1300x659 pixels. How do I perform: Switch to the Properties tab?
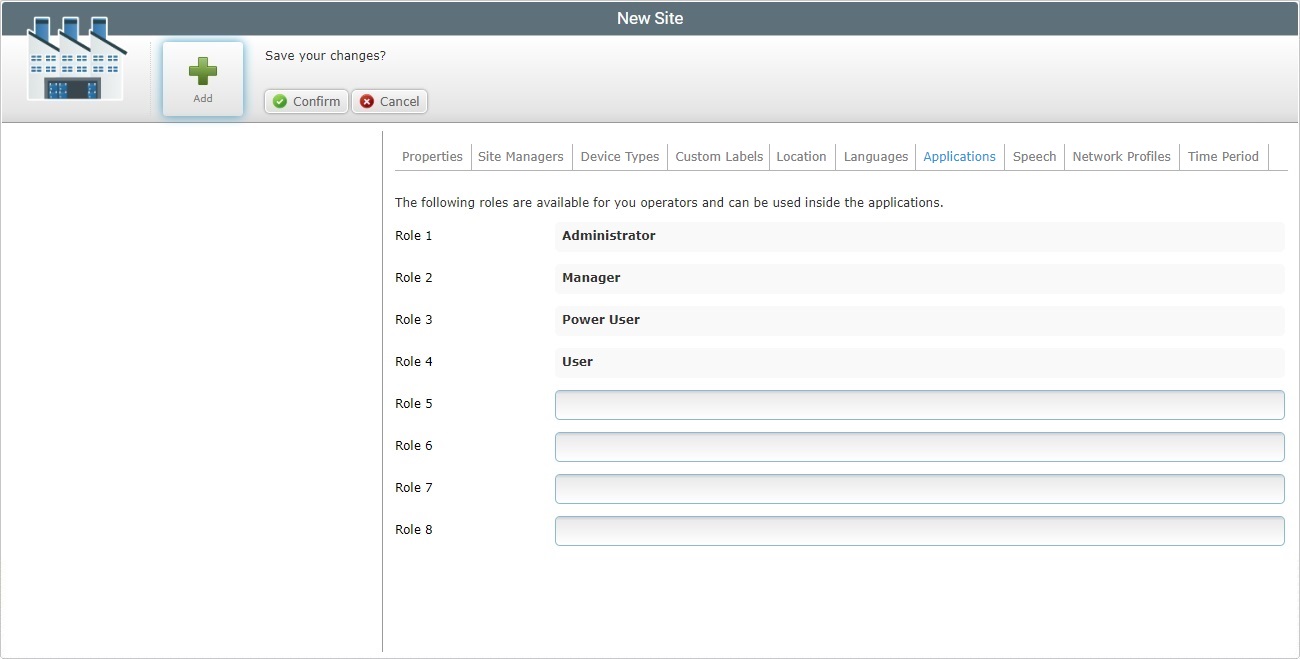(x=431, y=156)
